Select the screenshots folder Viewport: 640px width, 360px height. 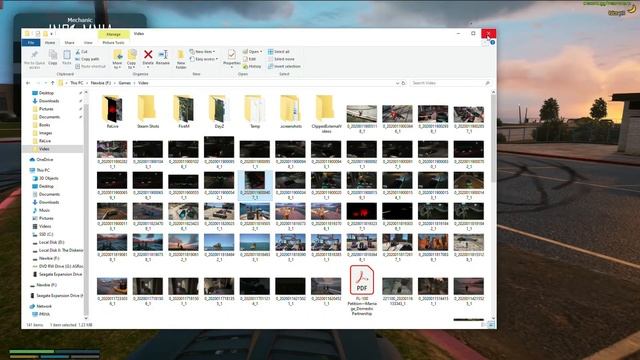click(x=291, y=111)
